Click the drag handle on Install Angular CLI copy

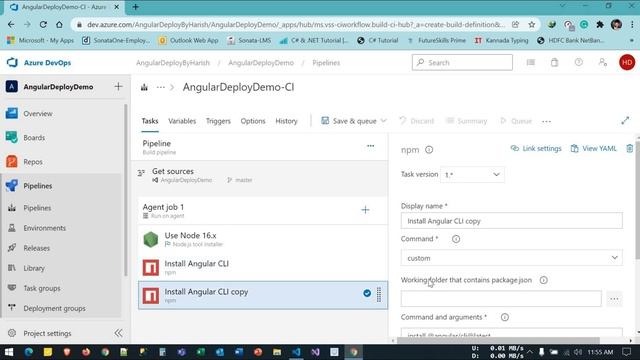pyautogui.click(x=379, y=294)
